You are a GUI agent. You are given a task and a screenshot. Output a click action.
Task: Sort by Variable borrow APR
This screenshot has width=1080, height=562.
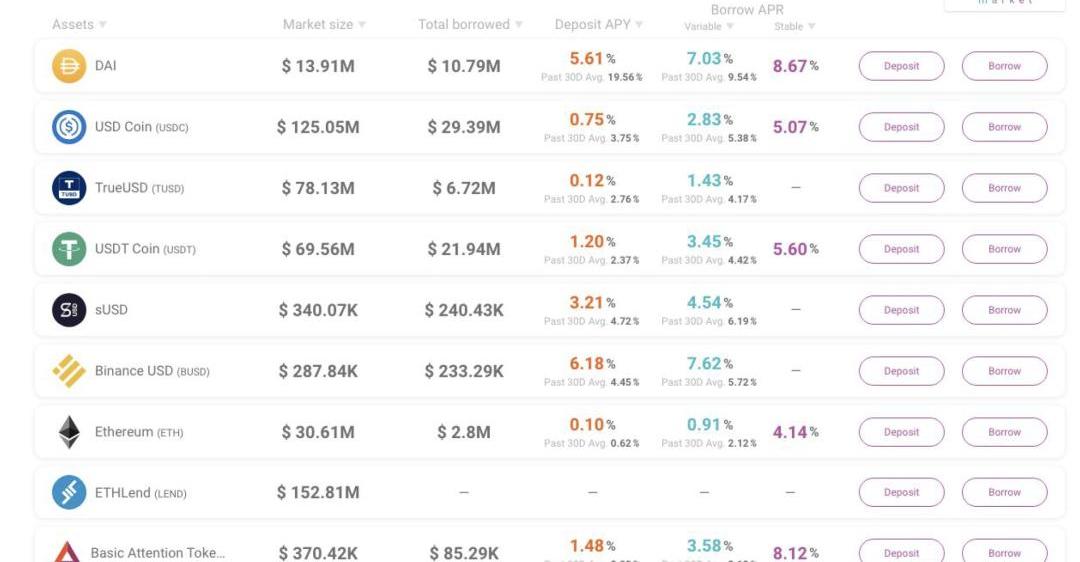tap(730, 27)
